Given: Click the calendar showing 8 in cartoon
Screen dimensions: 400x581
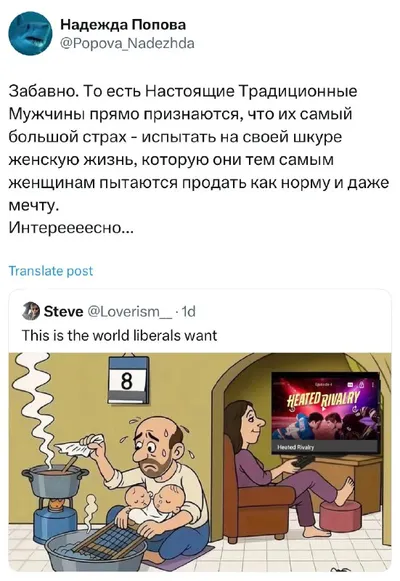Looking at the screenshot, I should (128, 380).
